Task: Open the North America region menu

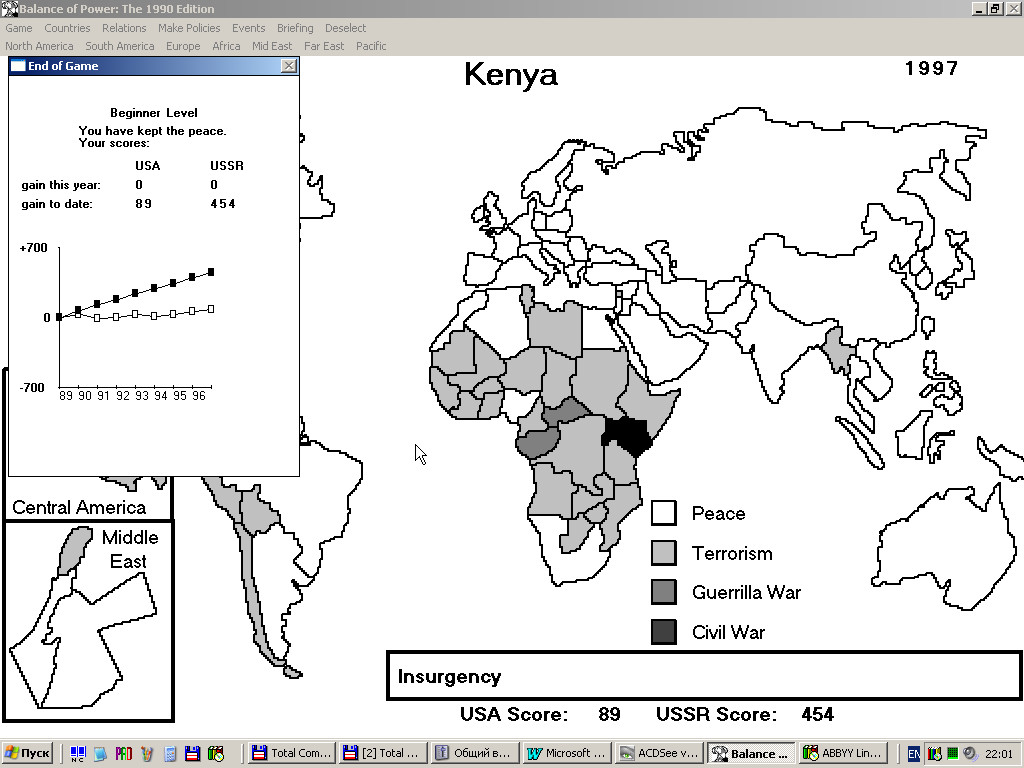Action: pyautogui.click(x=39, y=46)
